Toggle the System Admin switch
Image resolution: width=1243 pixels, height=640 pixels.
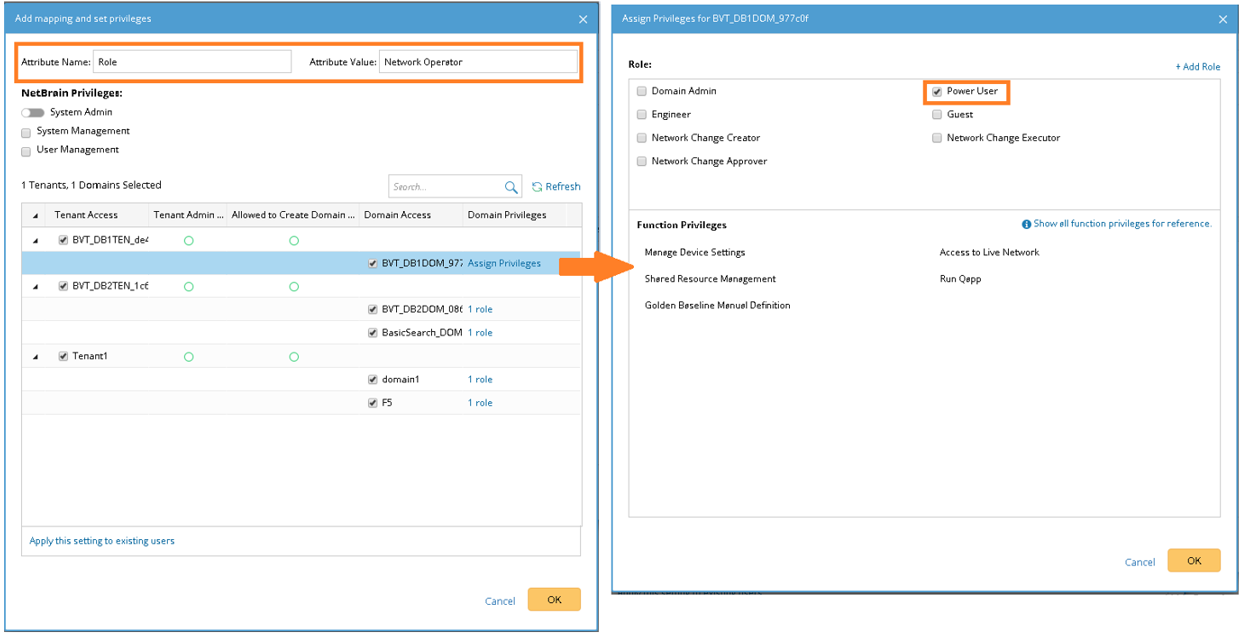coord(33,113)
